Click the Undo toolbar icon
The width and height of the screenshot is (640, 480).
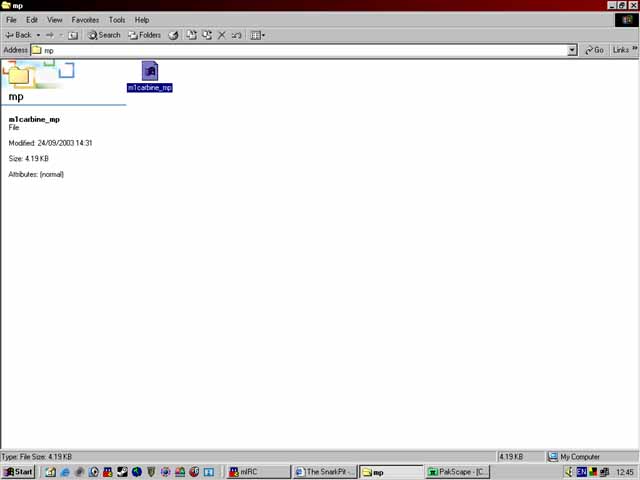237,35
